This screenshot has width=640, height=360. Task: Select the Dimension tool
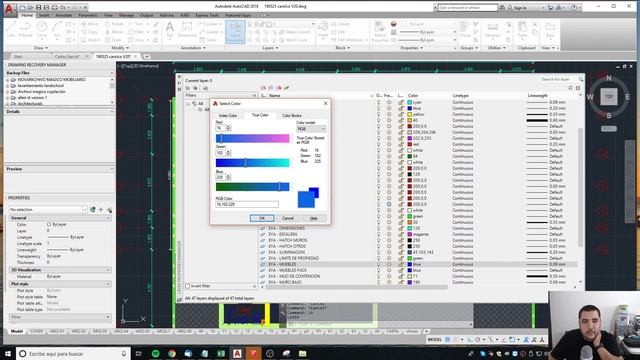[187, 29]
